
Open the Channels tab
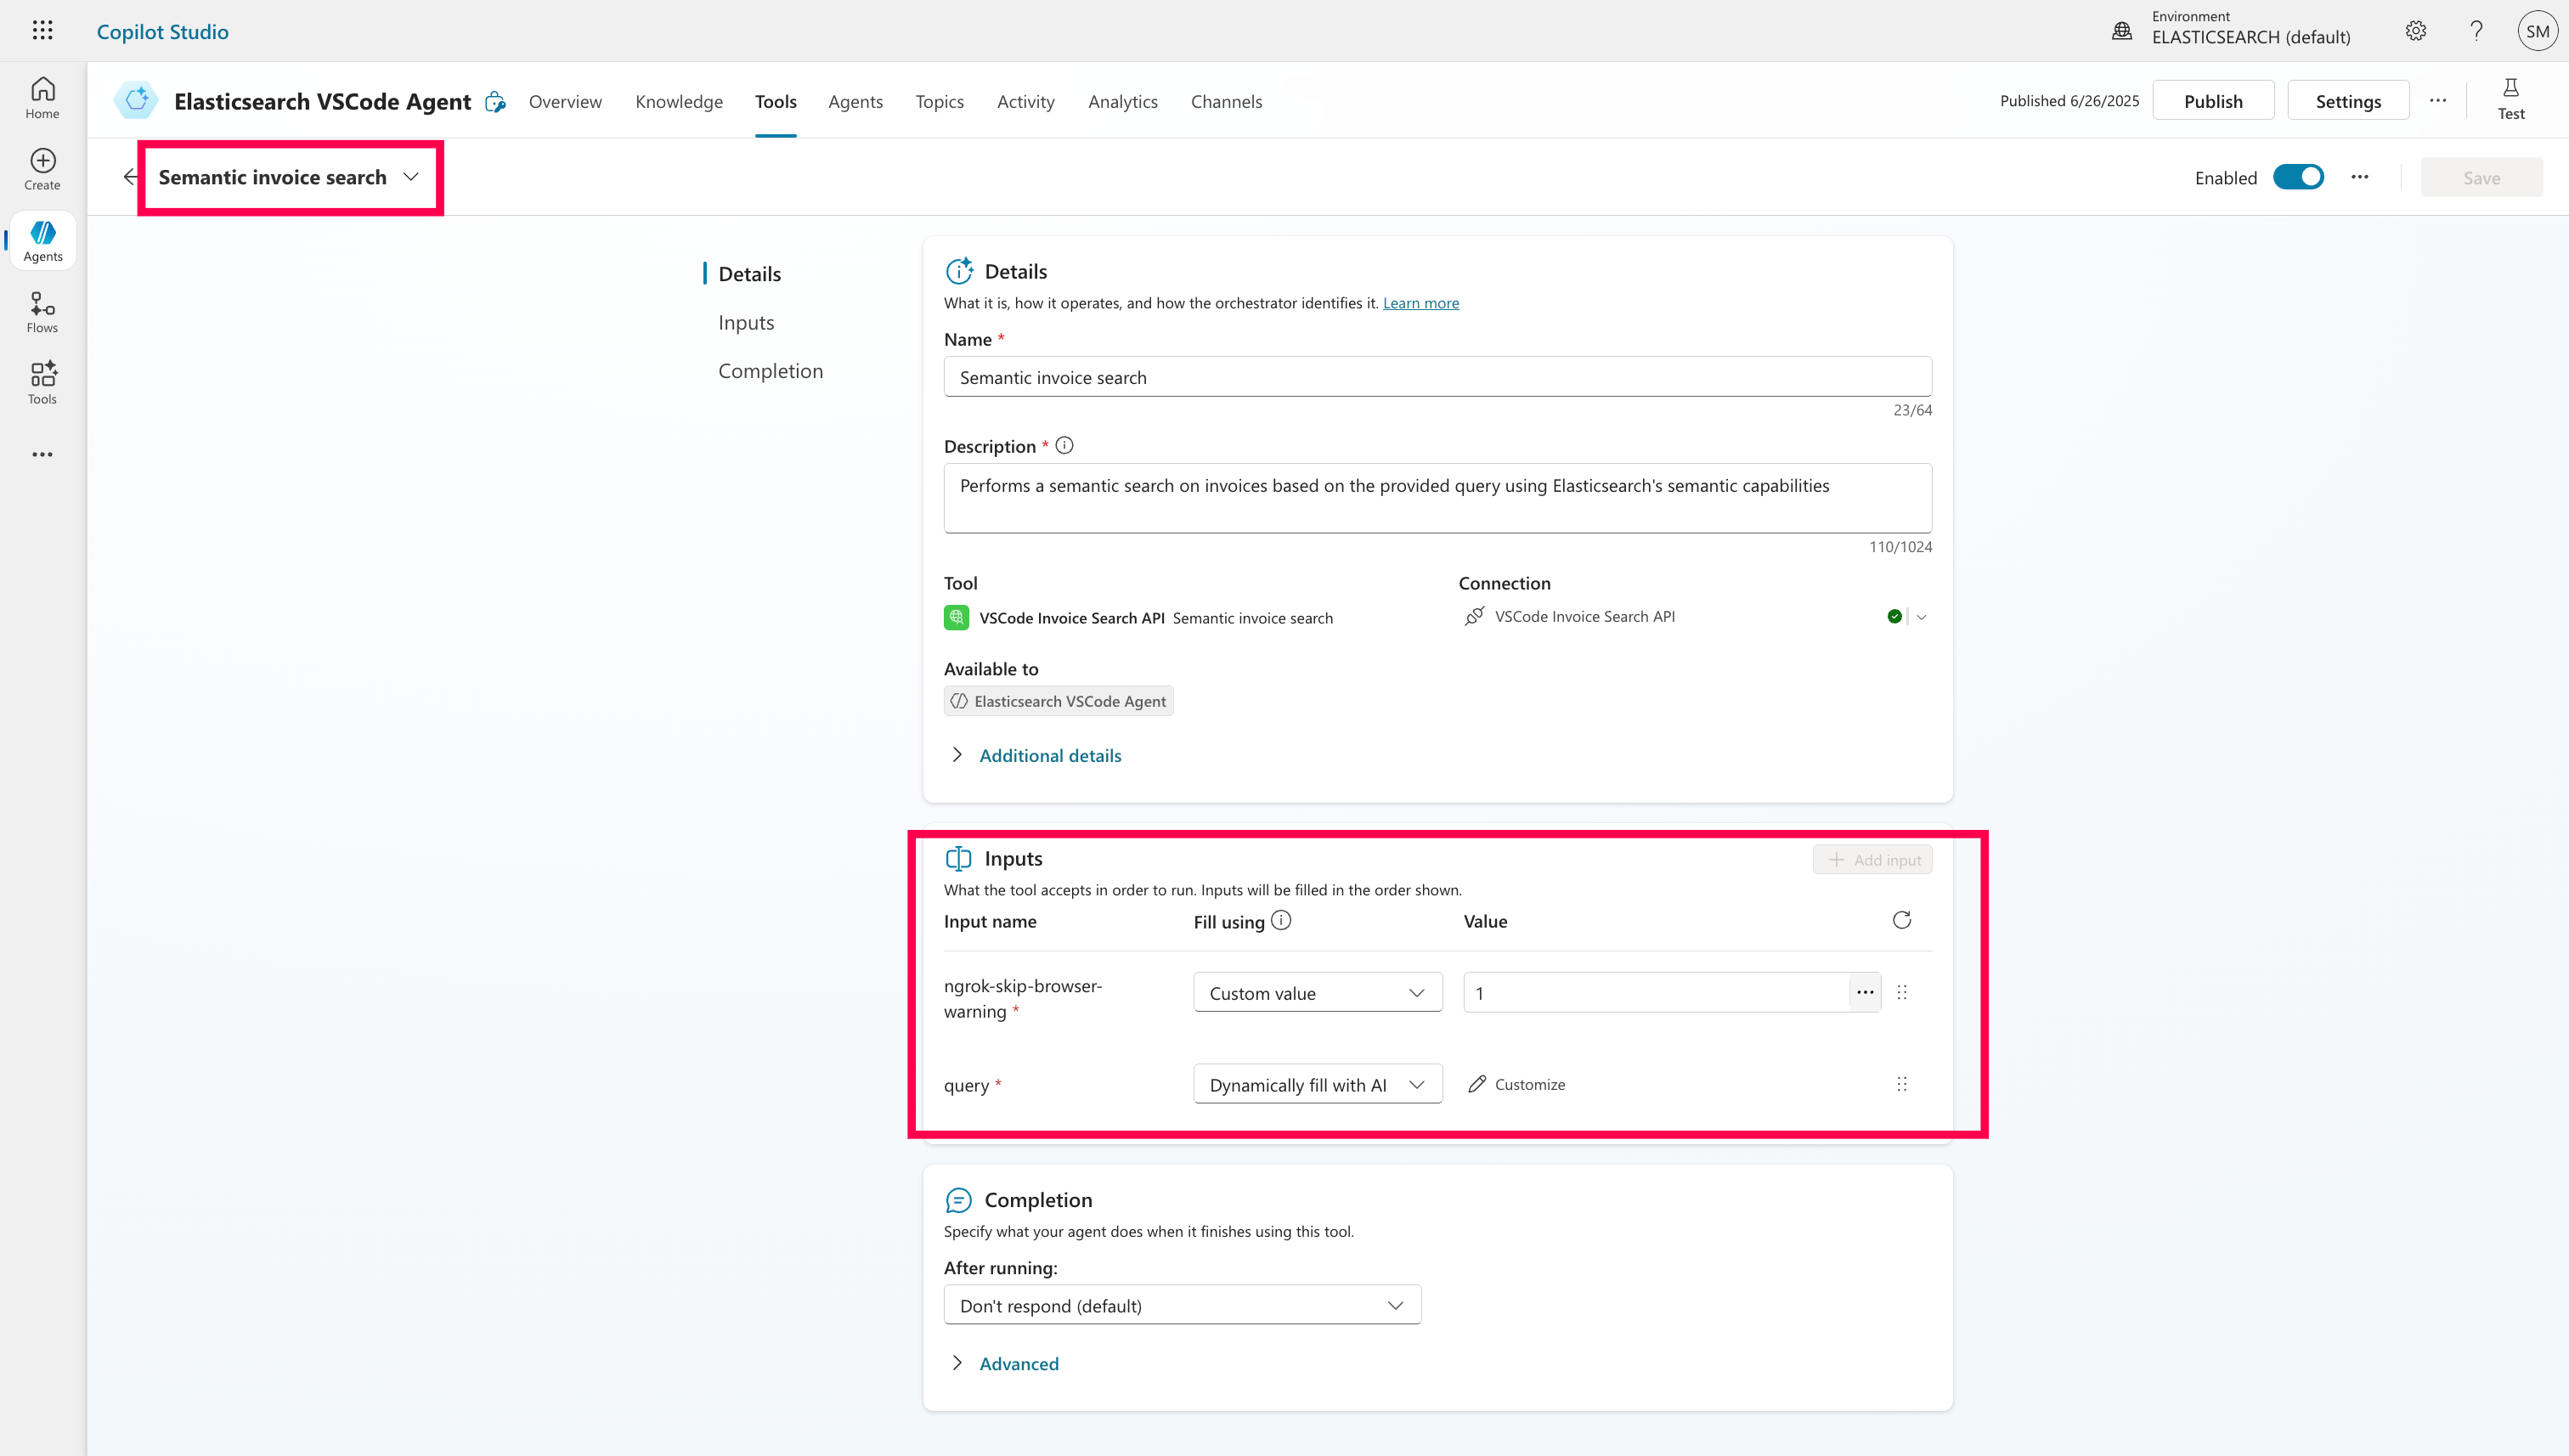click(x=1226, y=101)
